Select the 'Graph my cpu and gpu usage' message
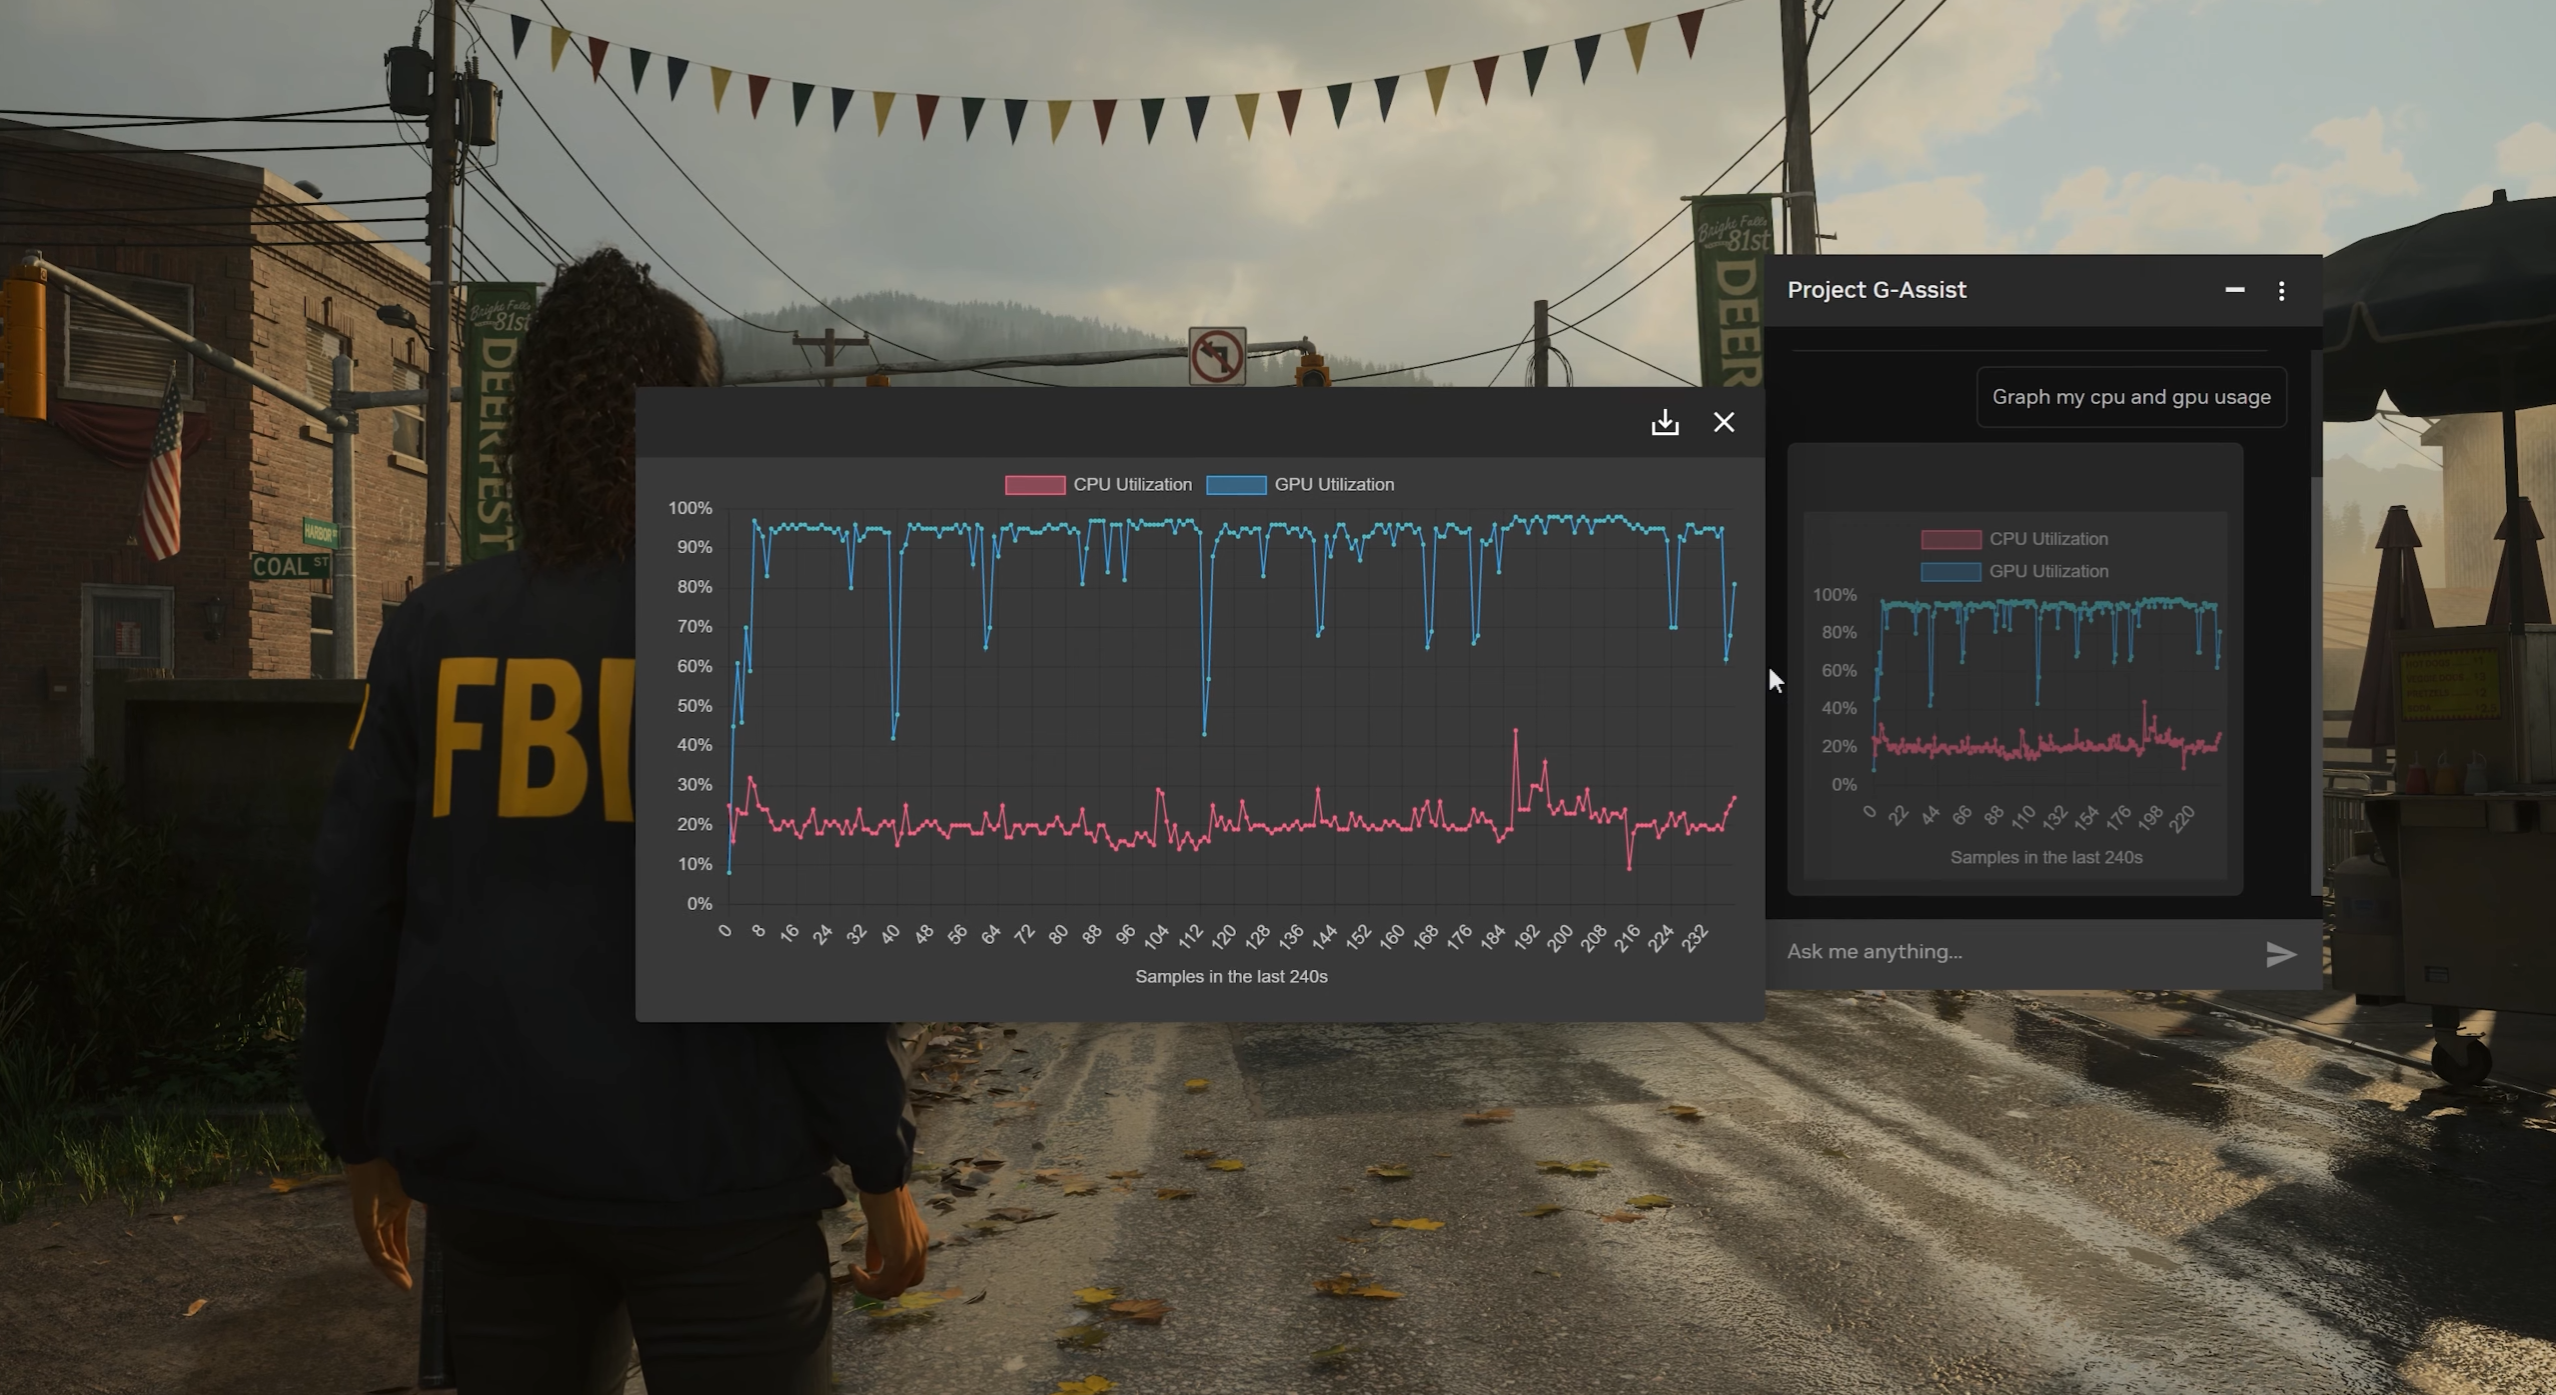This screenshot has width=2556, height=1395. click(x=2130, y=397)
